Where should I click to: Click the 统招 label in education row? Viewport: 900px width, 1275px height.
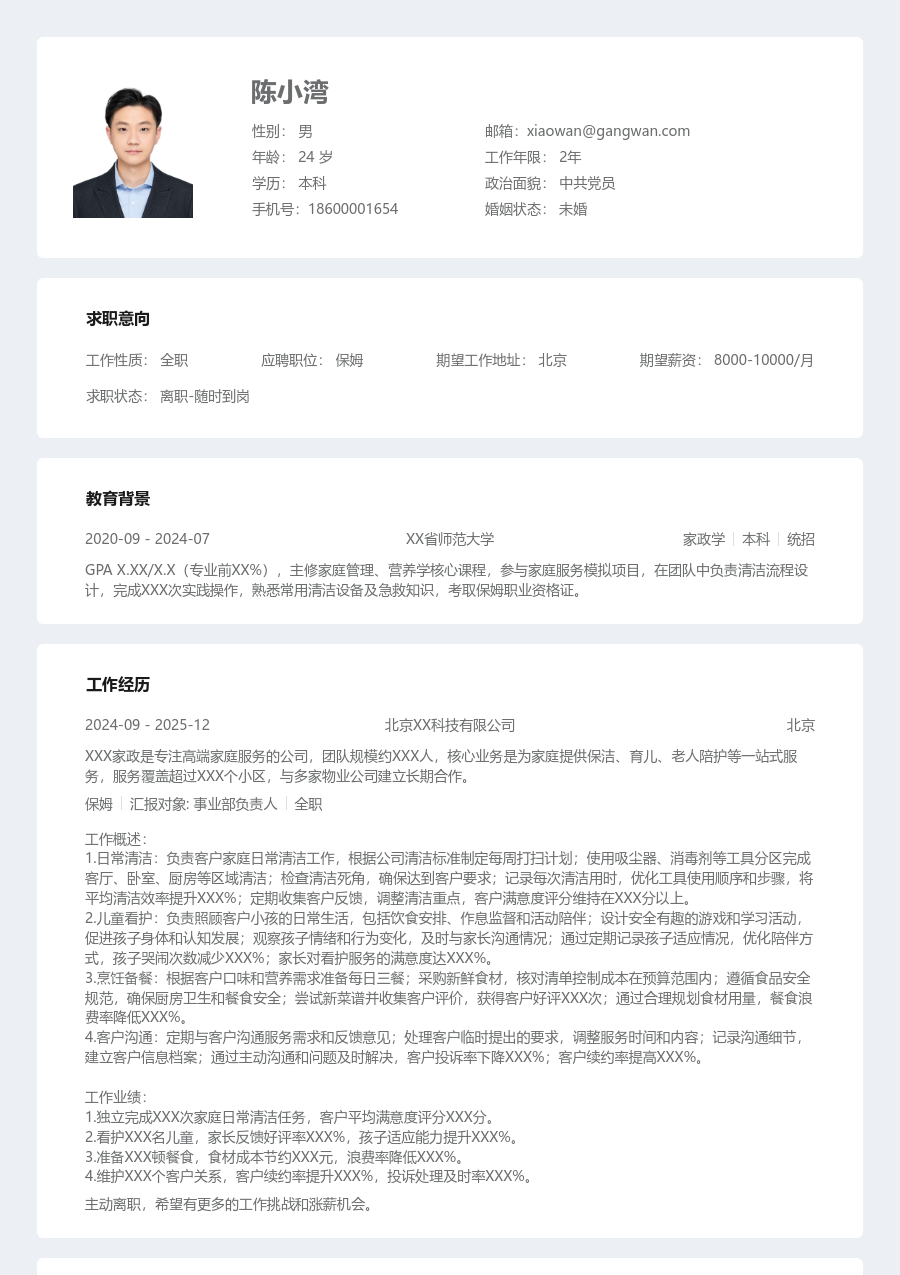click(801, 539)
